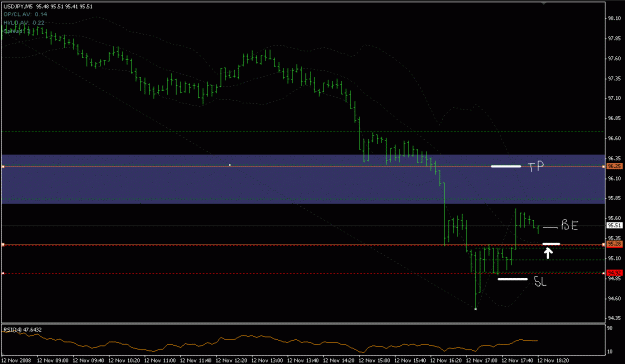
Task: Select the white 95.51 current price tag
Action: tap(614, 226)
